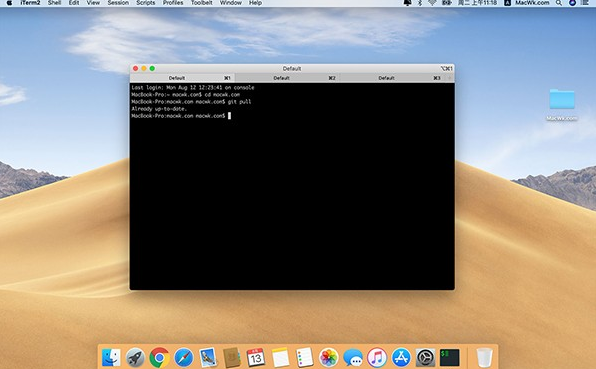Image resolution: width=596 pixels, height=369 pixels.
Task: Click the 'Already up-to-date.' output line
Action: pyautogui.click(x=159, y=109)
